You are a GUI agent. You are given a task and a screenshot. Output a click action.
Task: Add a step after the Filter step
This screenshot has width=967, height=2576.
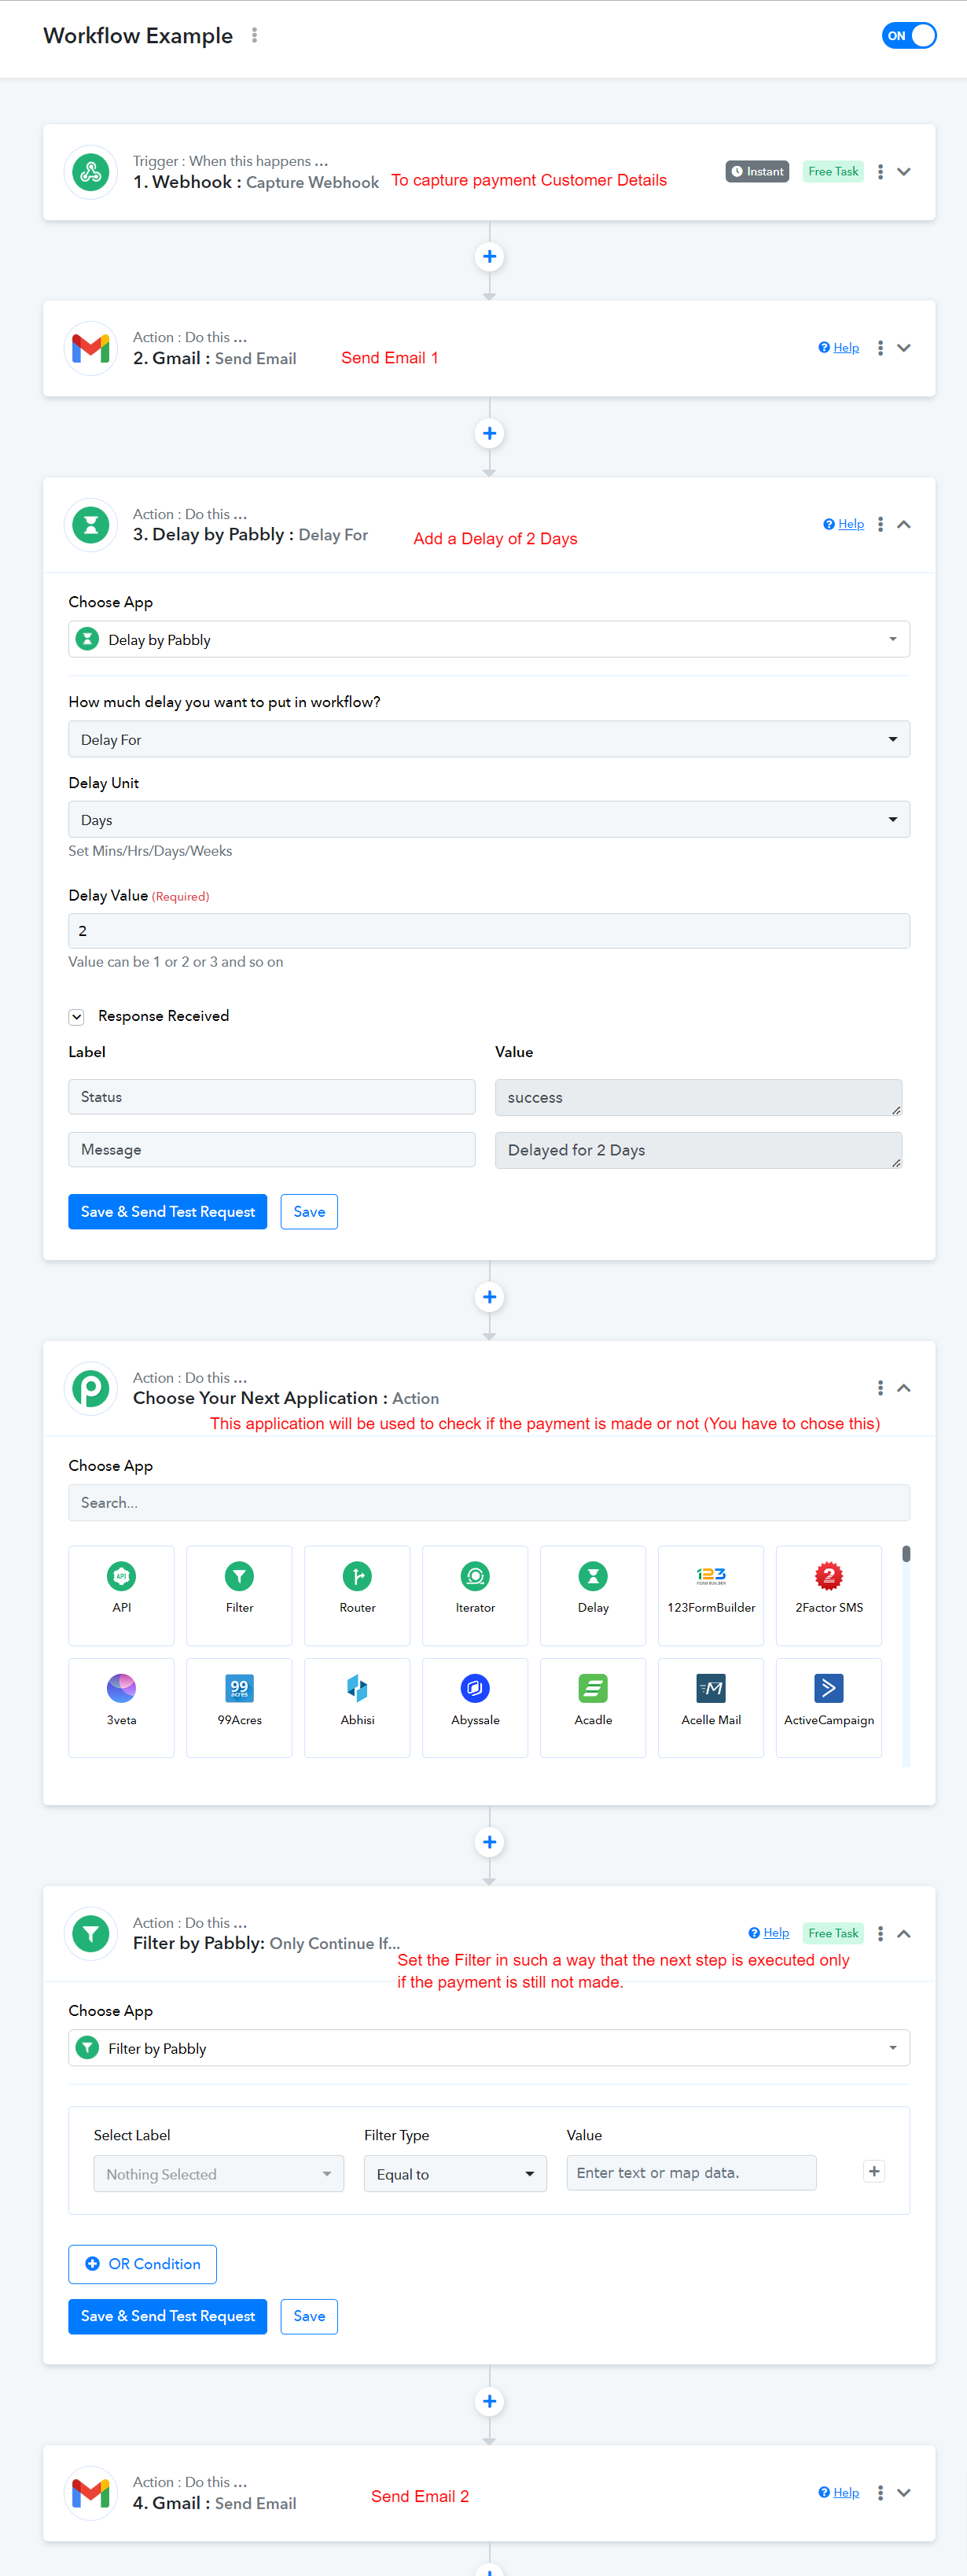489,2402
